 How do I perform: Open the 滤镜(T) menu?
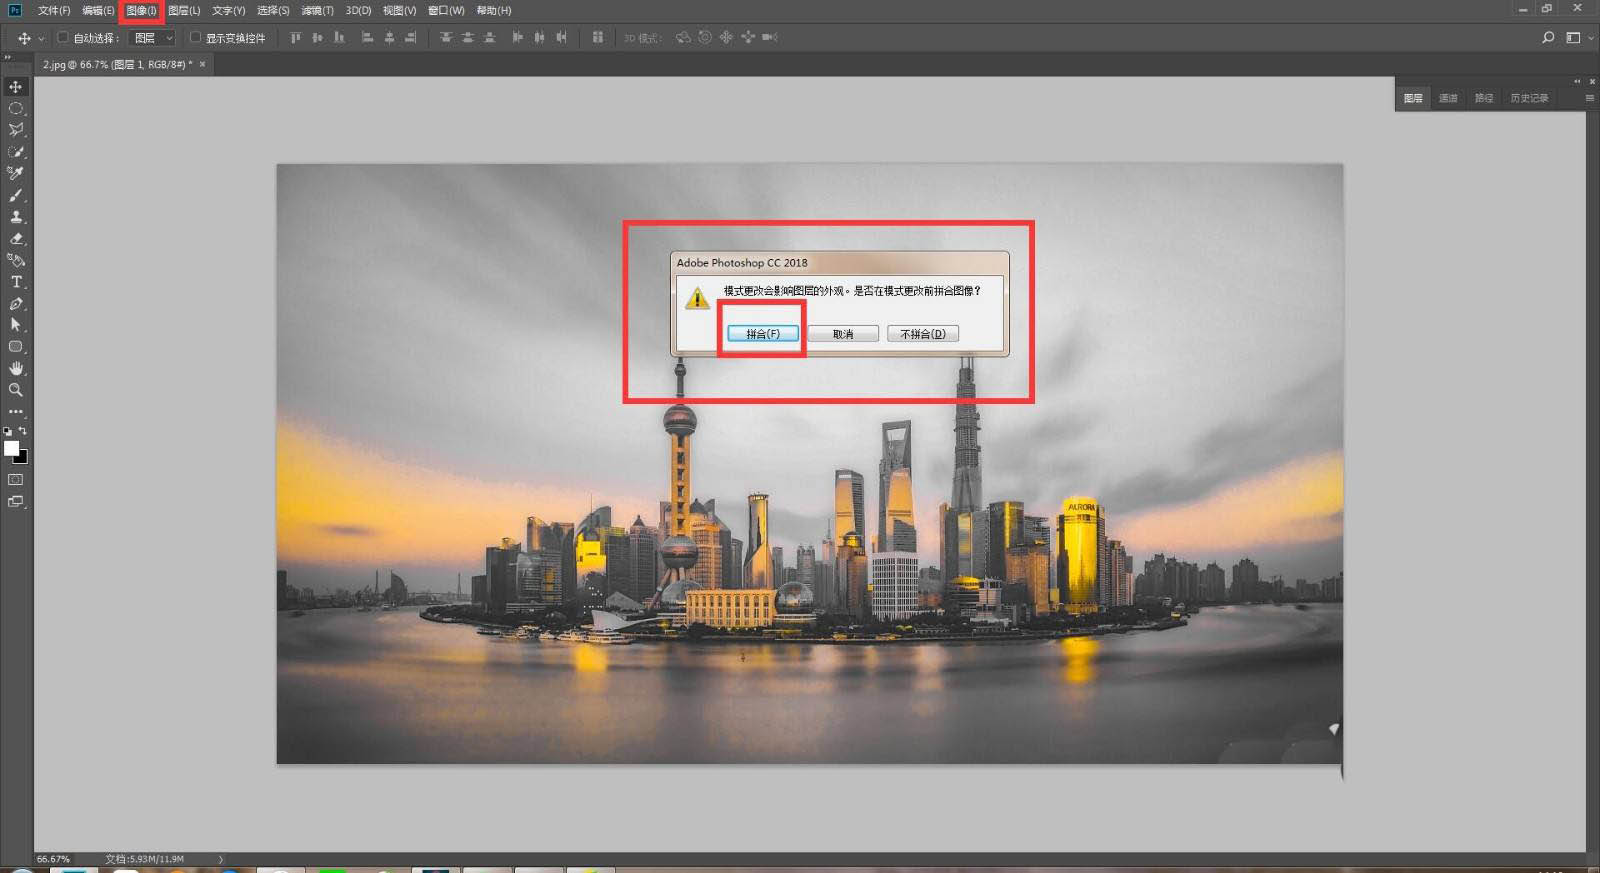coord(317,10)
